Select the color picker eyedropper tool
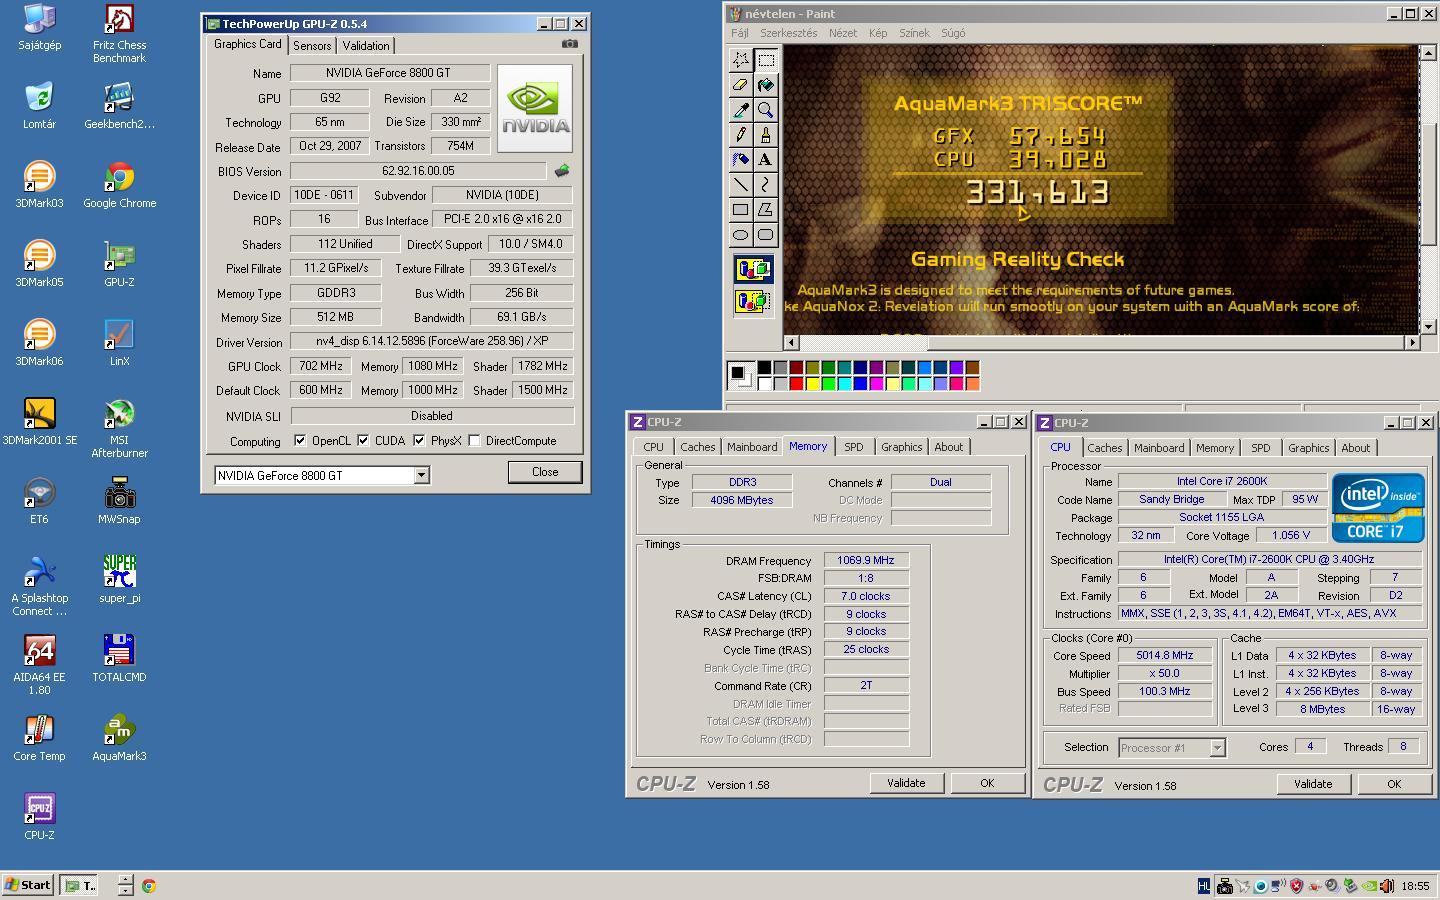Image resolution: width=1440 pixels, height=900 pixels. coord(740,110)
